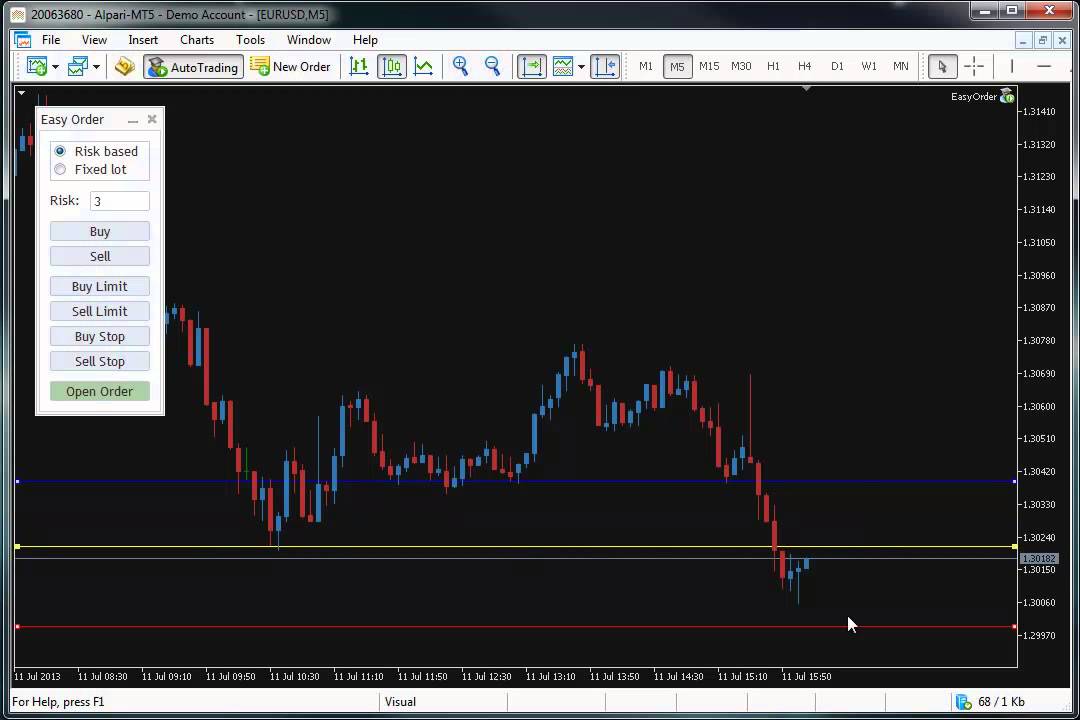Select the Crosshair tool
This screenshot has width=1080, height=720.
974,67
